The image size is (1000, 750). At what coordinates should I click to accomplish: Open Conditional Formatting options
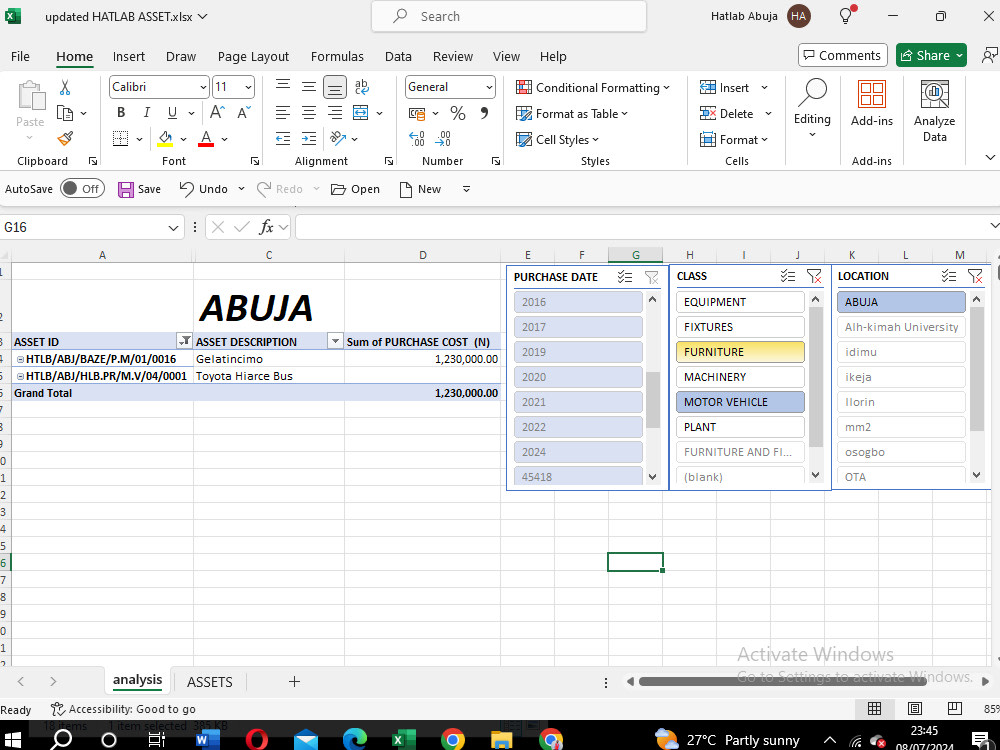click(x=594, y=87)
